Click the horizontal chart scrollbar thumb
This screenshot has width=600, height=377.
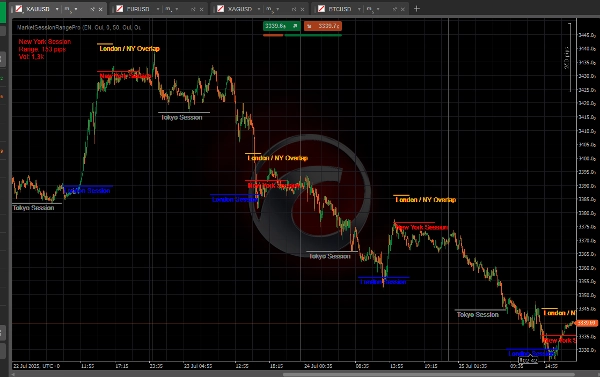(x=429, y=375)
